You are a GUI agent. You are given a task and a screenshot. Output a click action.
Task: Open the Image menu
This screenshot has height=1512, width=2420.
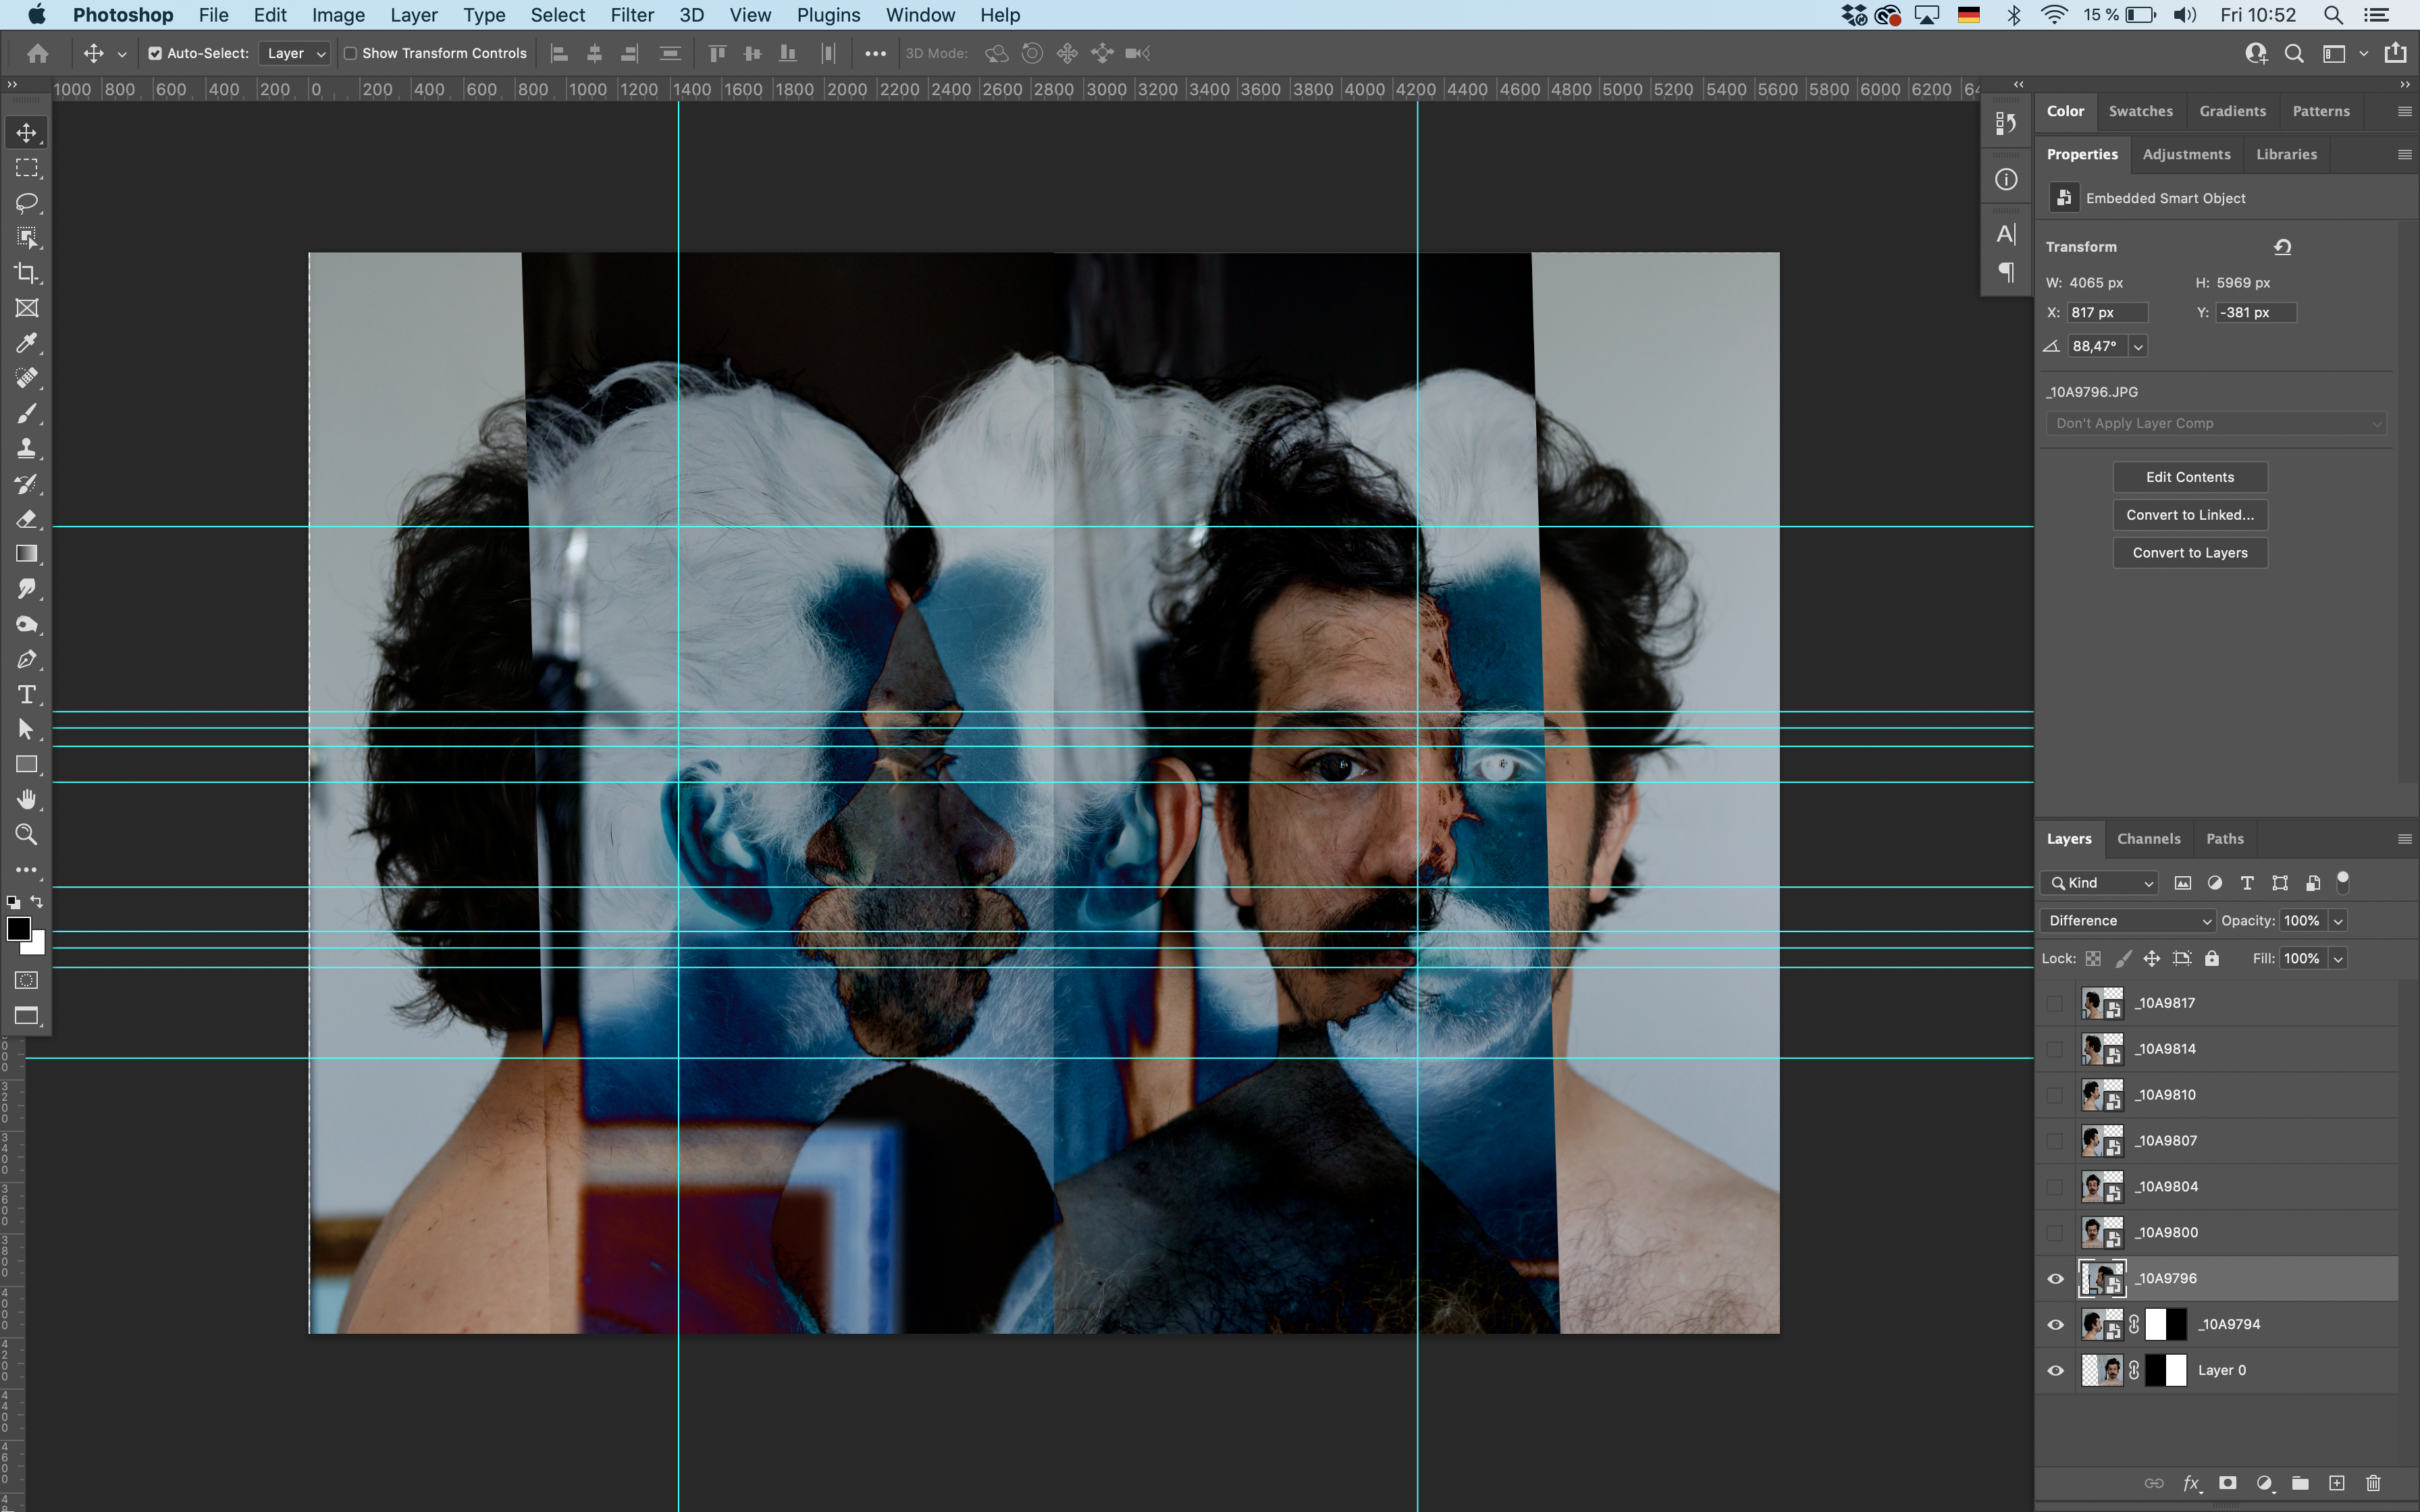pyautogui.click(x=338, y=15)
